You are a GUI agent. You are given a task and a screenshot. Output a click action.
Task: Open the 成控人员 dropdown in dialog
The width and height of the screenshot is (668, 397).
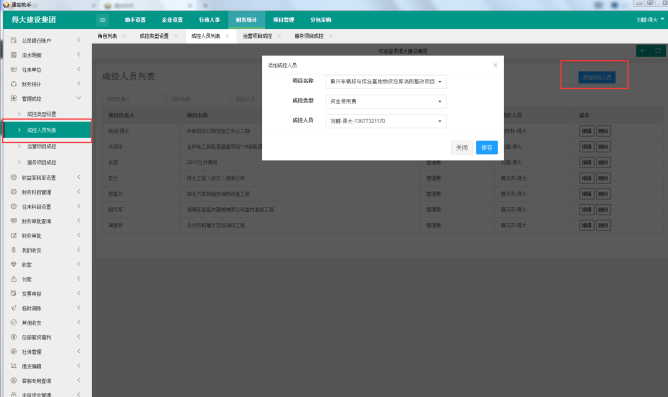pyautogui.click(x=386, y=121)
